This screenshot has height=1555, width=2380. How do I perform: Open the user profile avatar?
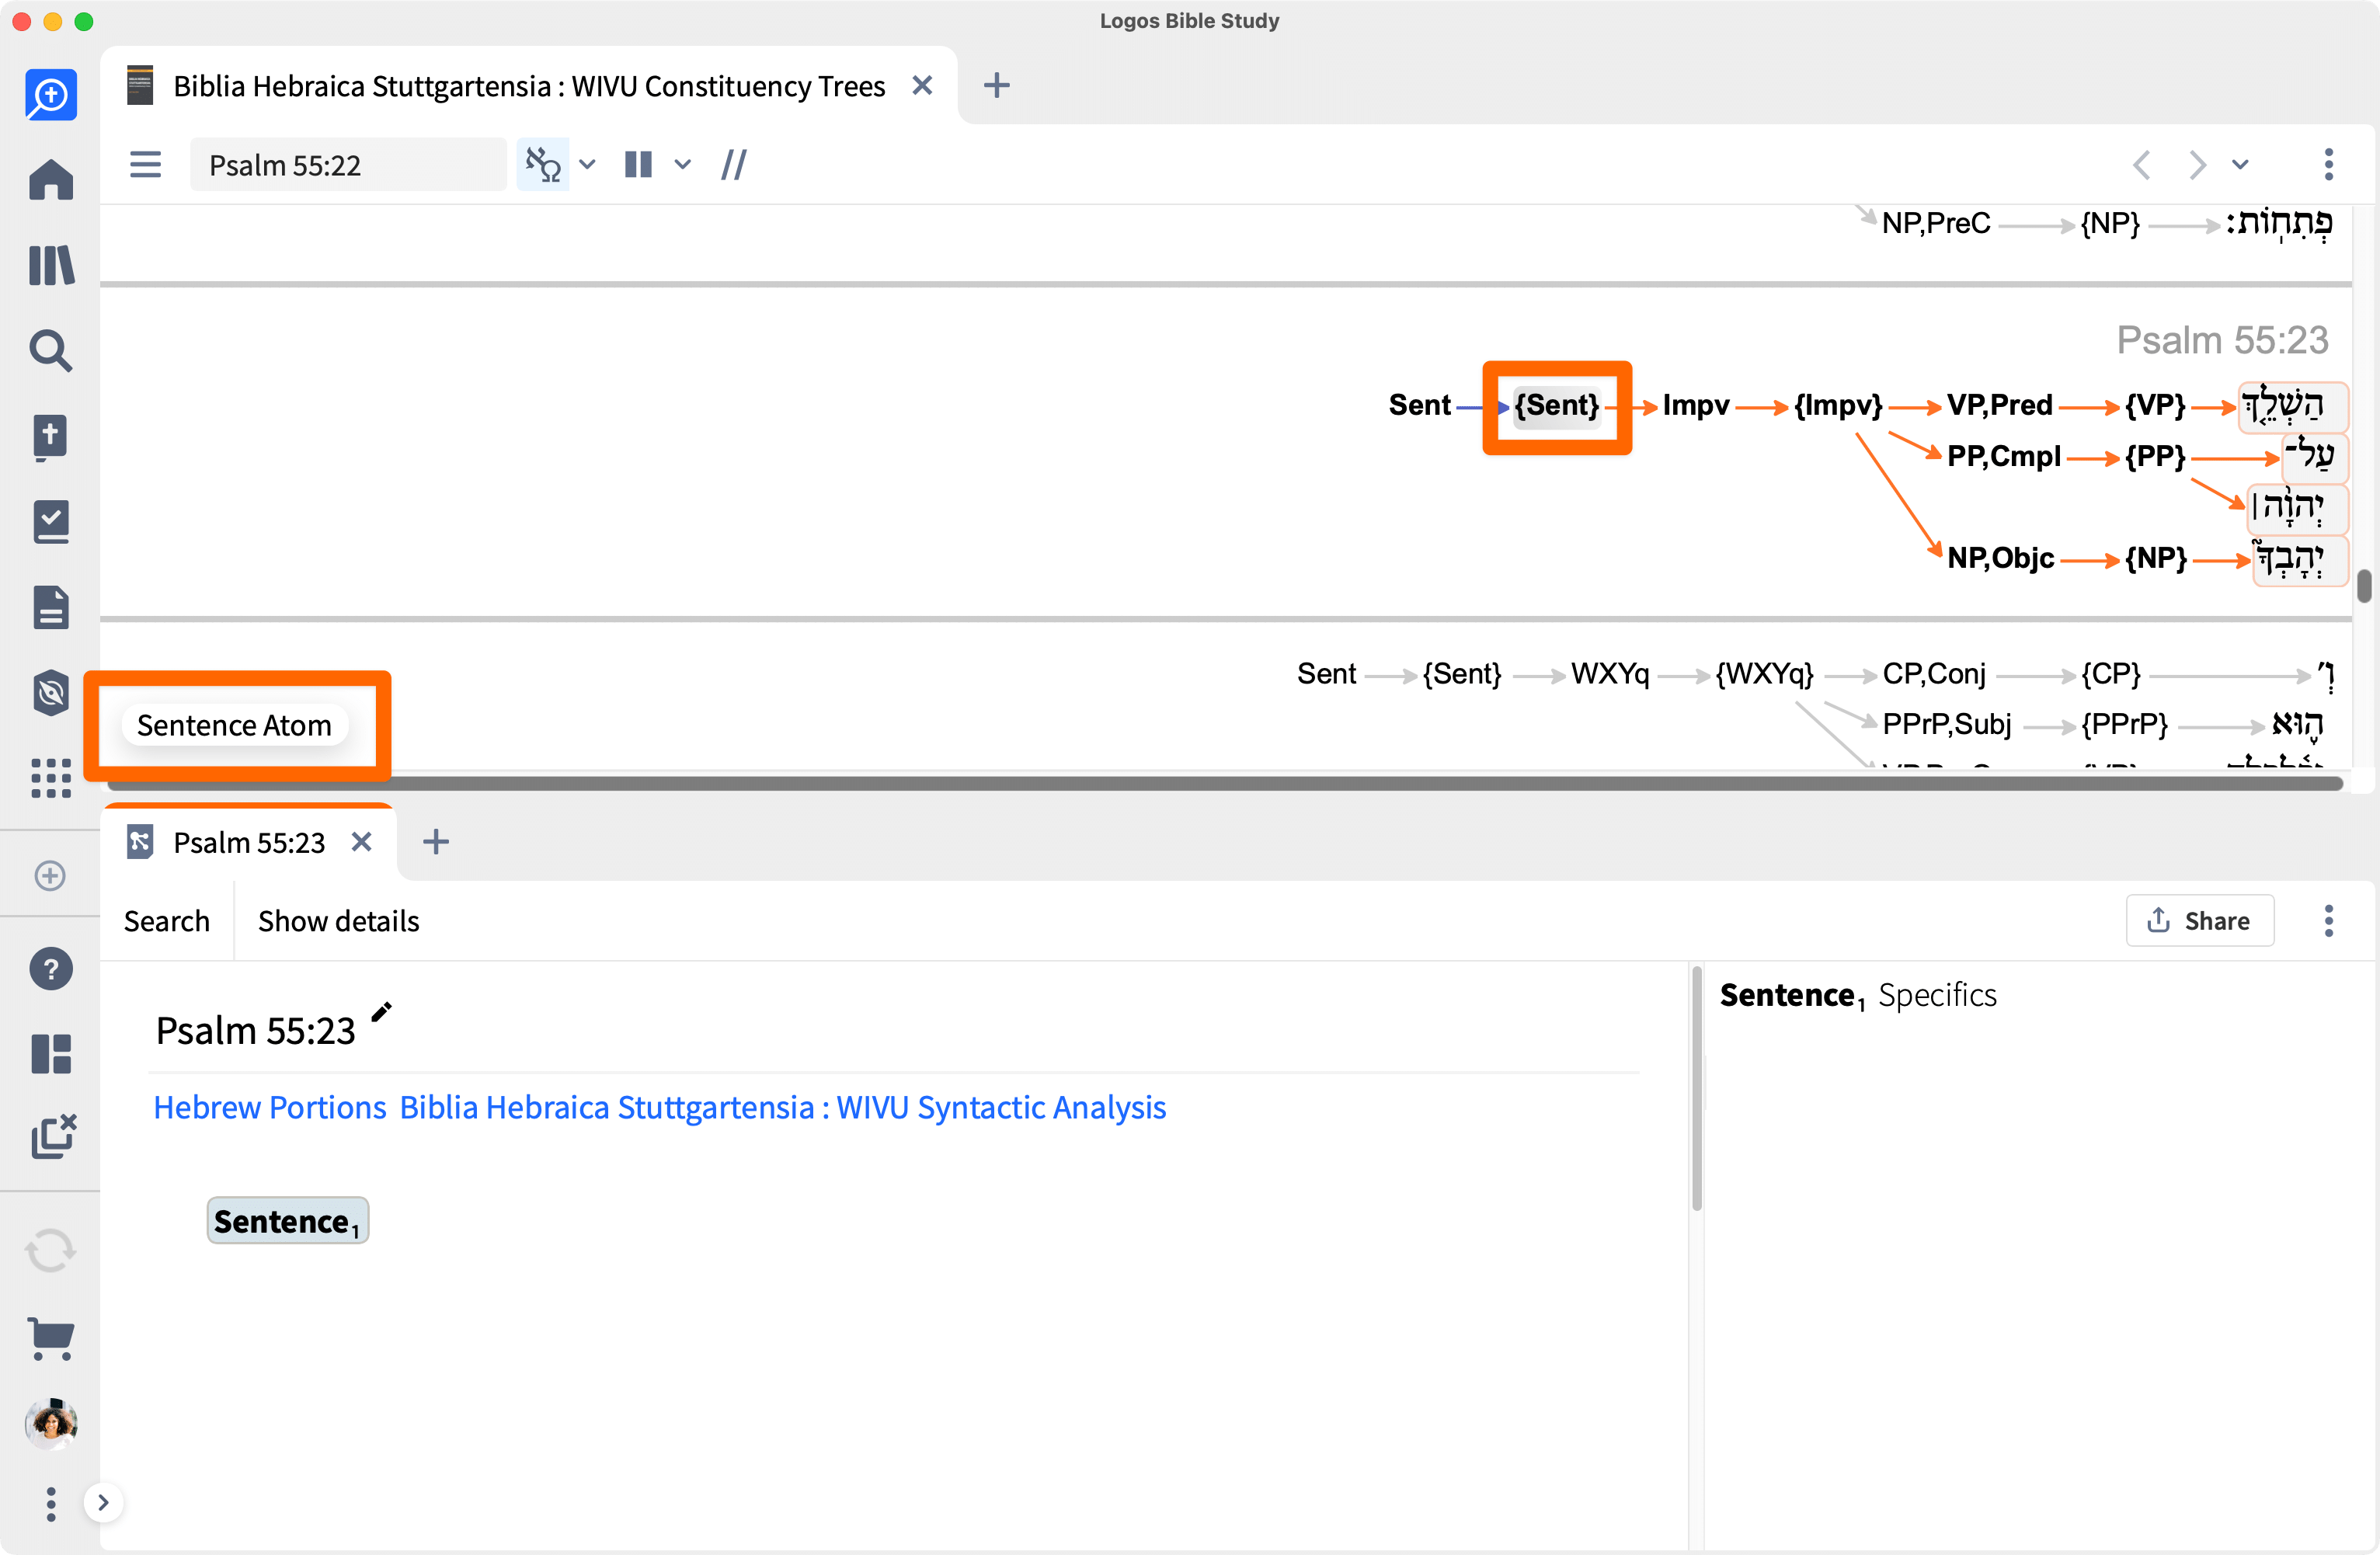tap(51, 1424)
